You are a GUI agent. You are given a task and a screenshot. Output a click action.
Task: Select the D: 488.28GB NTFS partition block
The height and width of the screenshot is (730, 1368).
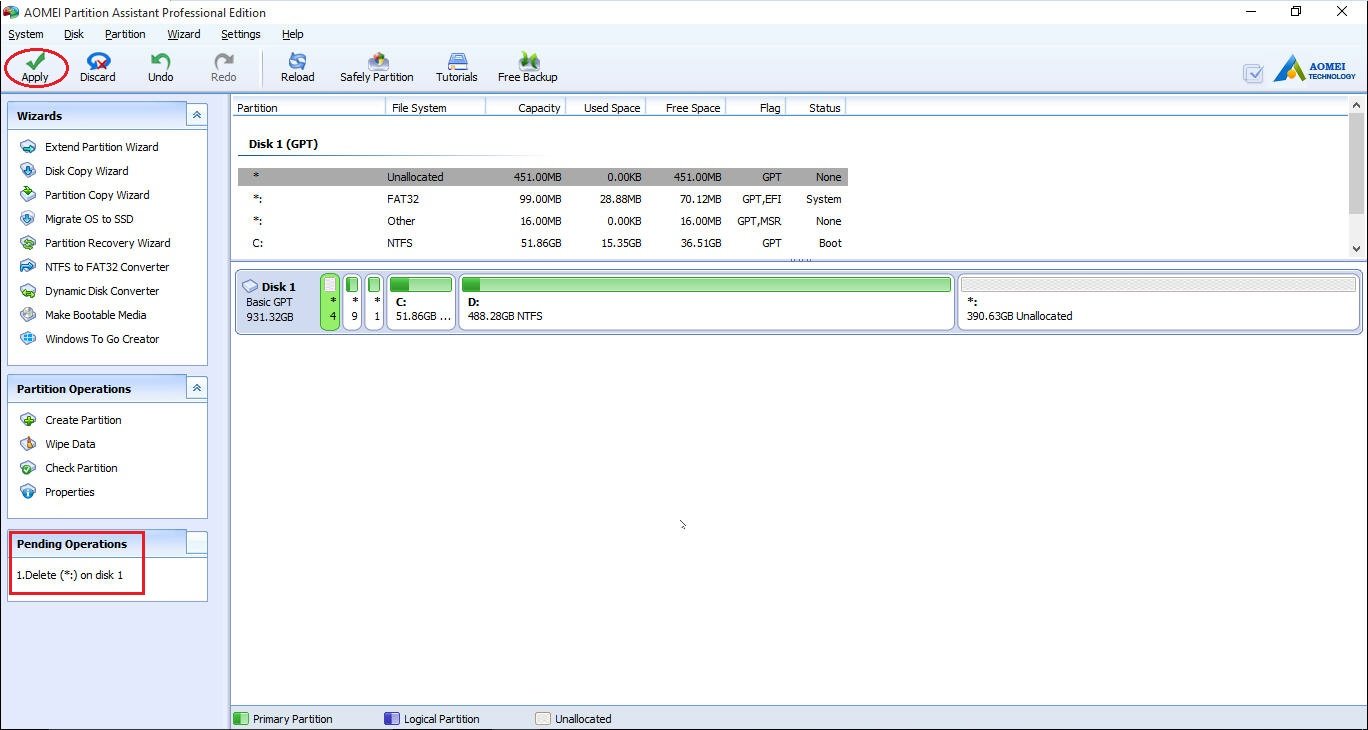click(x=706, y=302)
